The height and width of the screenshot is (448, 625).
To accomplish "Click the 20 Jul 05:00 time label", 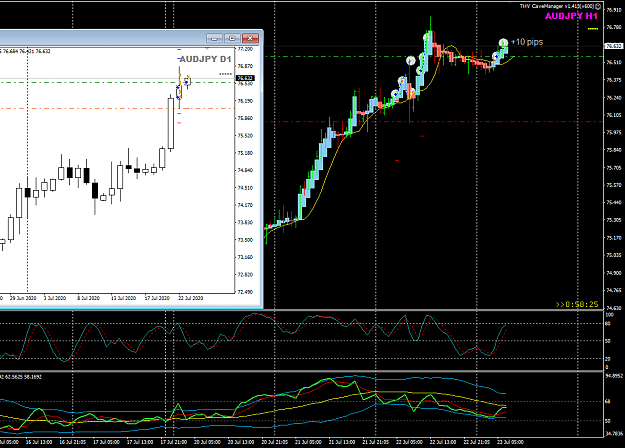I will (207, 442).
